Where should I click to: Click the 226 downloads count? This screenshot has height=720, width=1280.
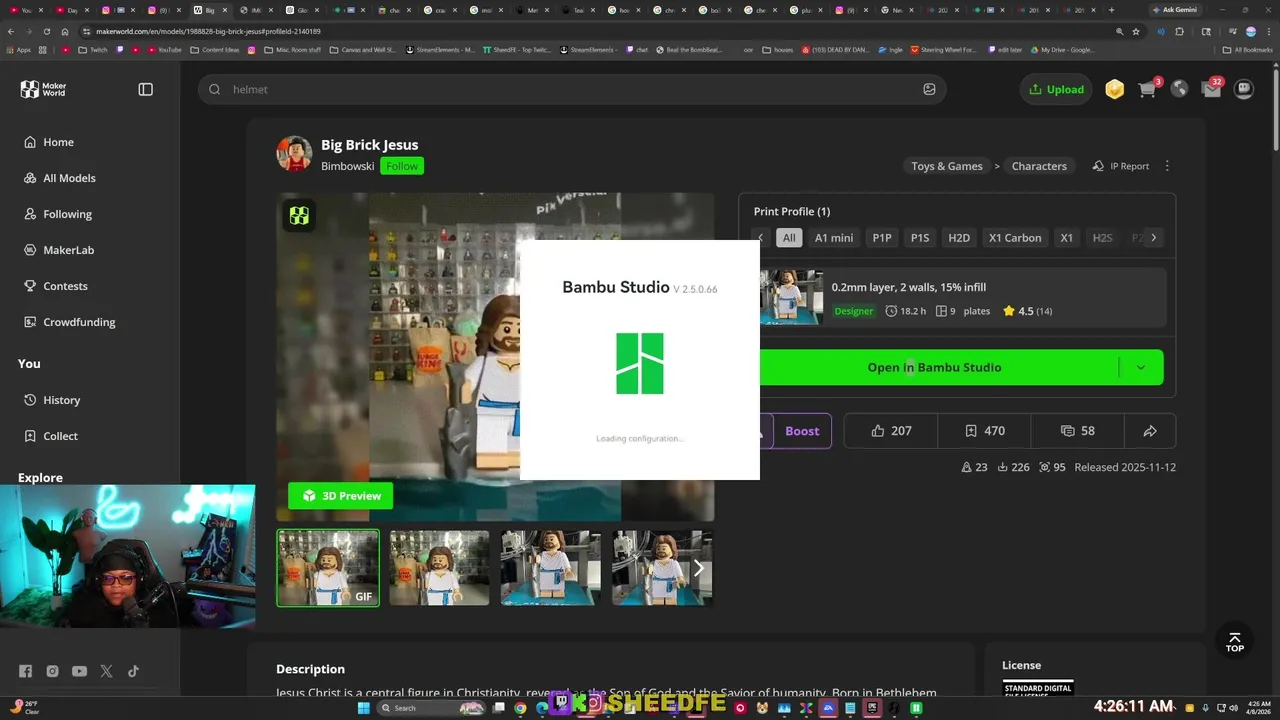(1013, 467)
